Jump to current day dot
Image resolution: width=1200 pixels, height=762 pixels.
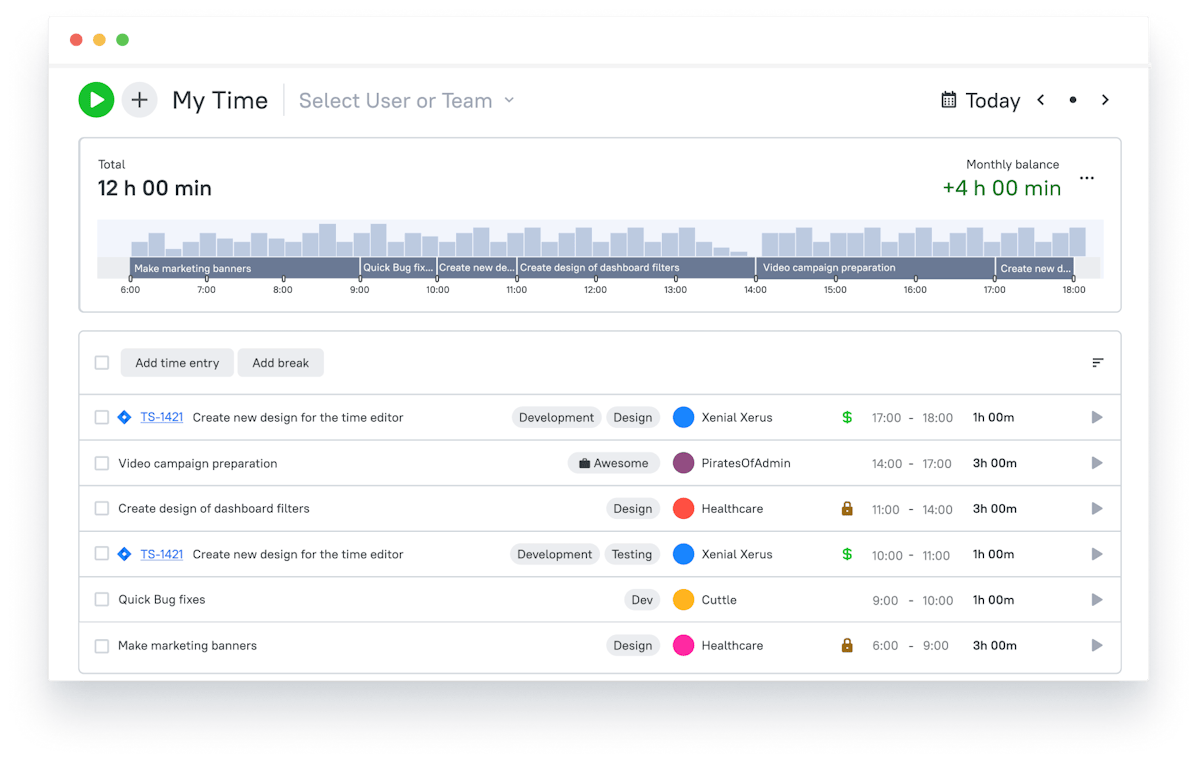pos(1073,100)
